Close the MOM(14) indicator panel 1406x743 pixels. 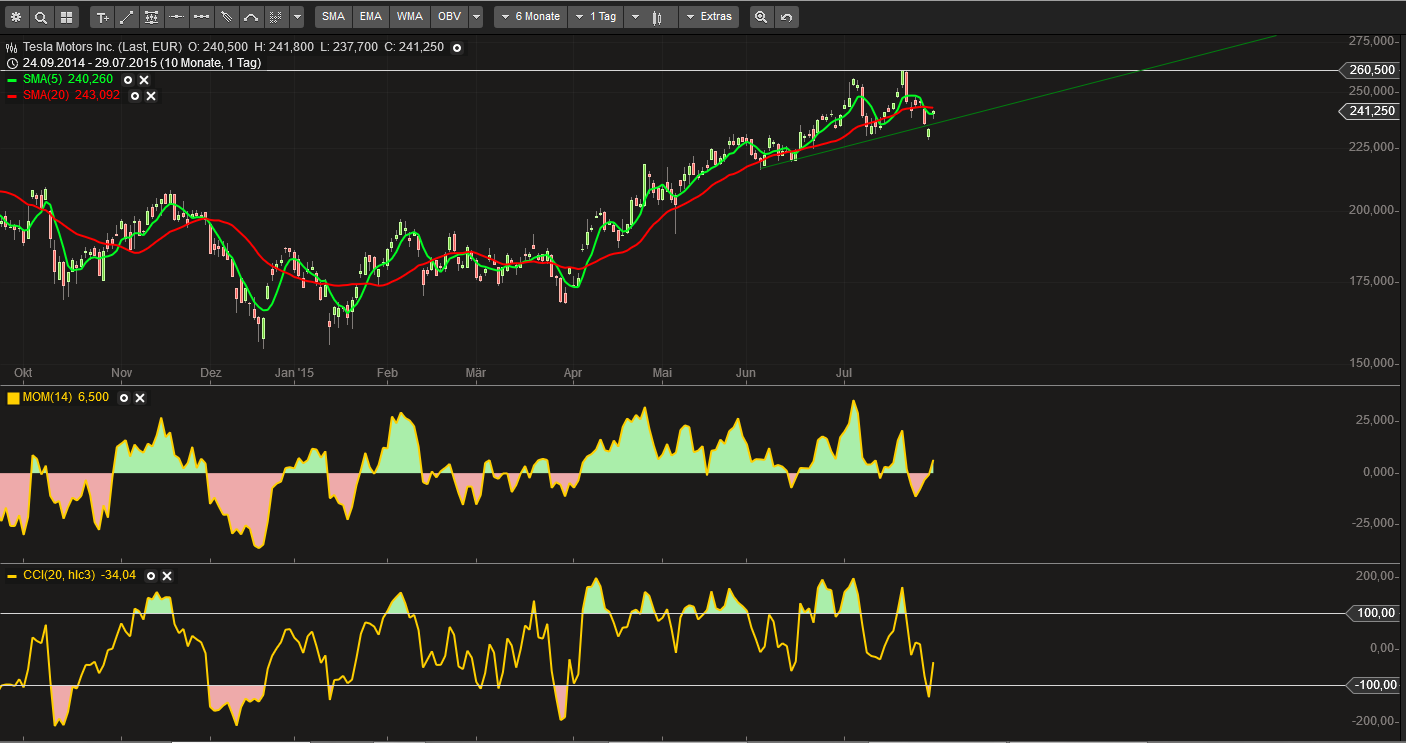(x=140, y=398)
